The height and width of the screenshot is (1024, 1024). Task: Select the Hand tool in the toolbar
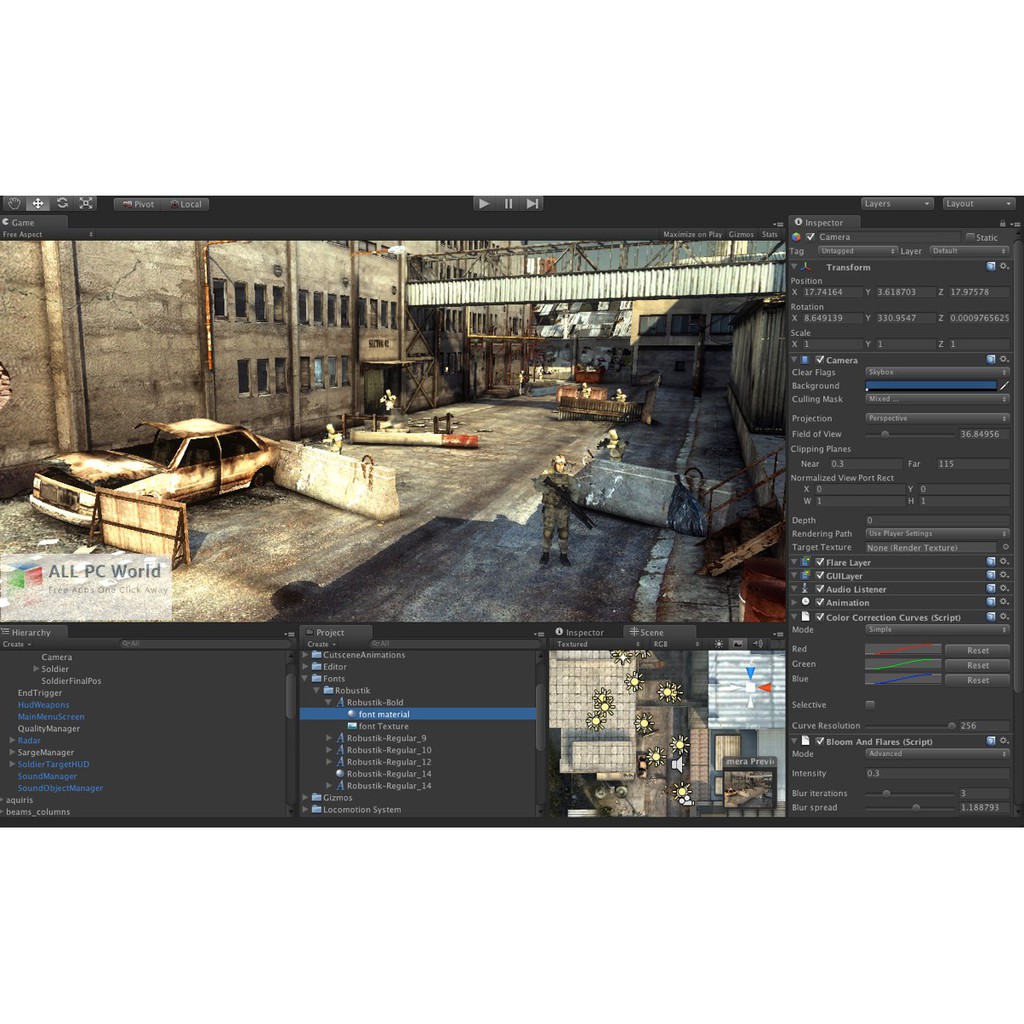click(x=14, y=203)
